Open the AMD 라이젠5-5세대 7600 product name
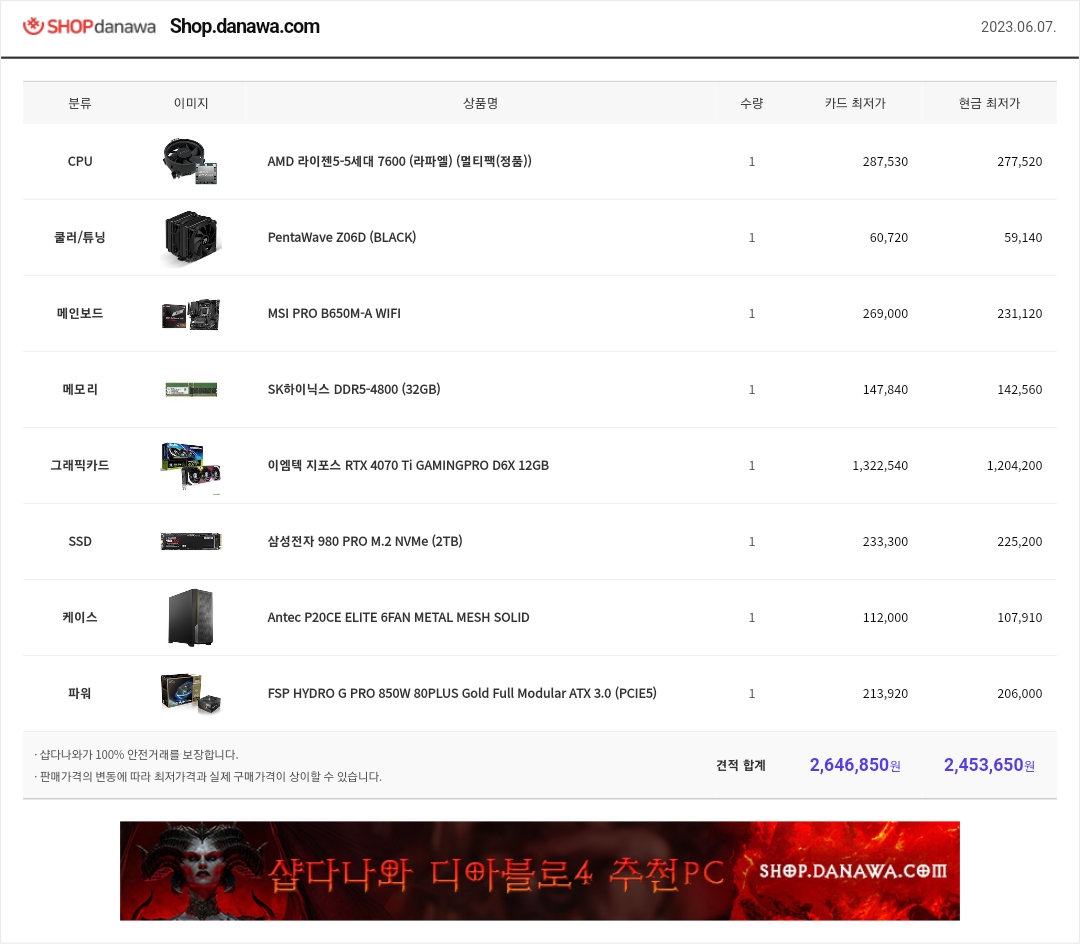 (x=399, y=161)
